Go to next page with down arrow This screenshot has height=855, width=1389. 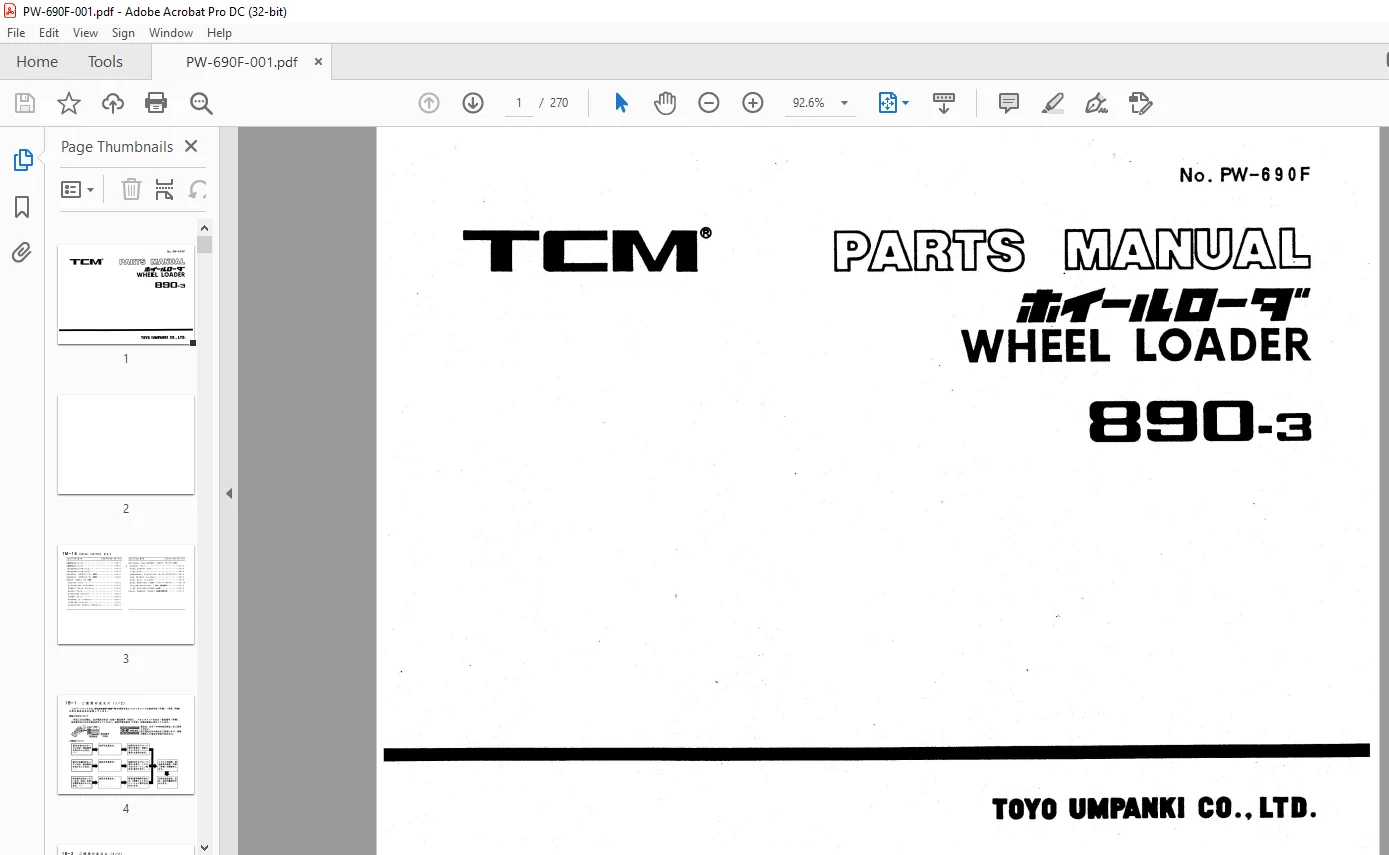(x=473, y=103)
